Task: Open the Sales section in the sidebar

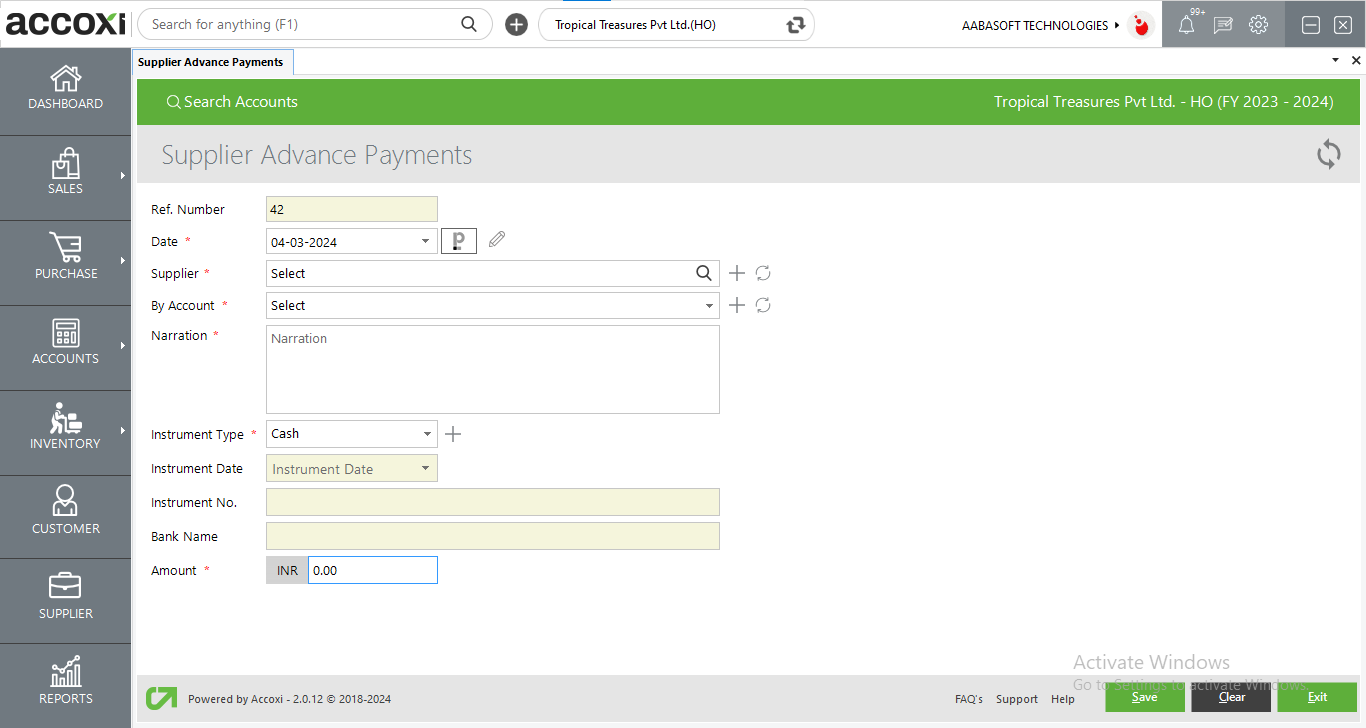Action: click(x=65, y=177)
